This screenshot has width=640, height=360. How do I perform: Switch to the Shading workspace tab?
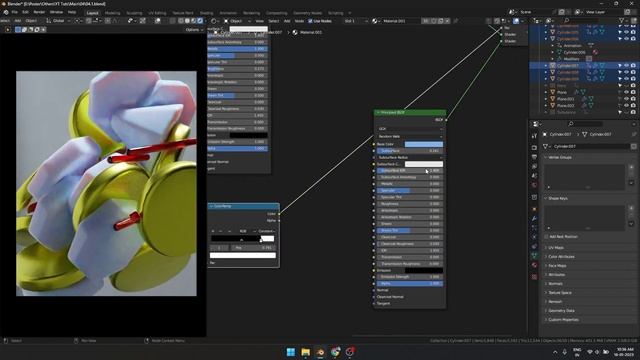click(207, 13)
